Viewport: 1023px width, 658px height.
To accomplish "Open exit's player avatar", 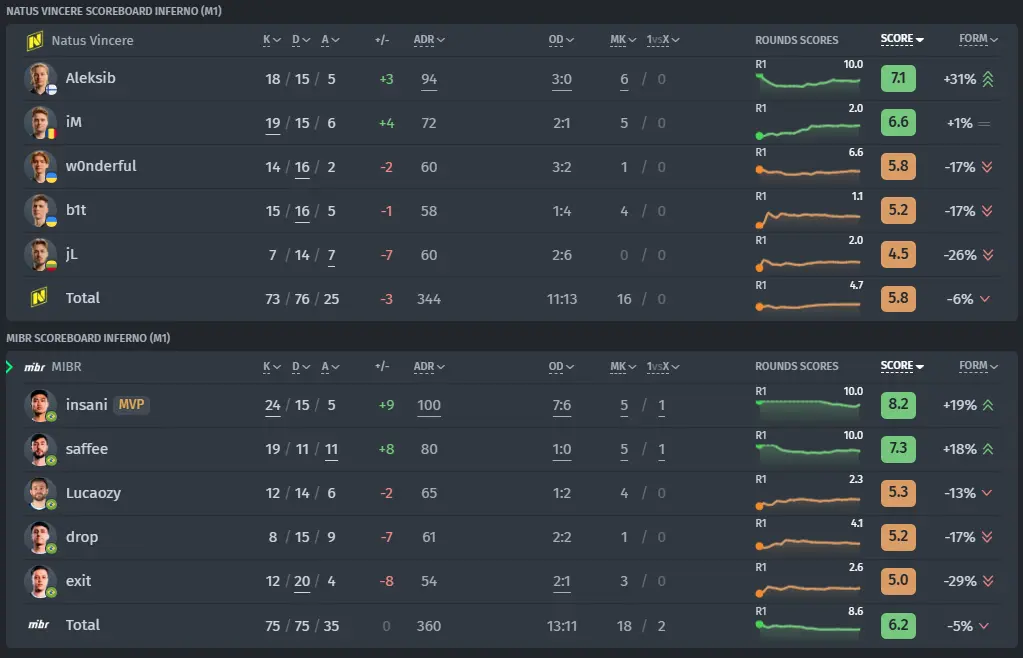I will [x=40, y=581].
